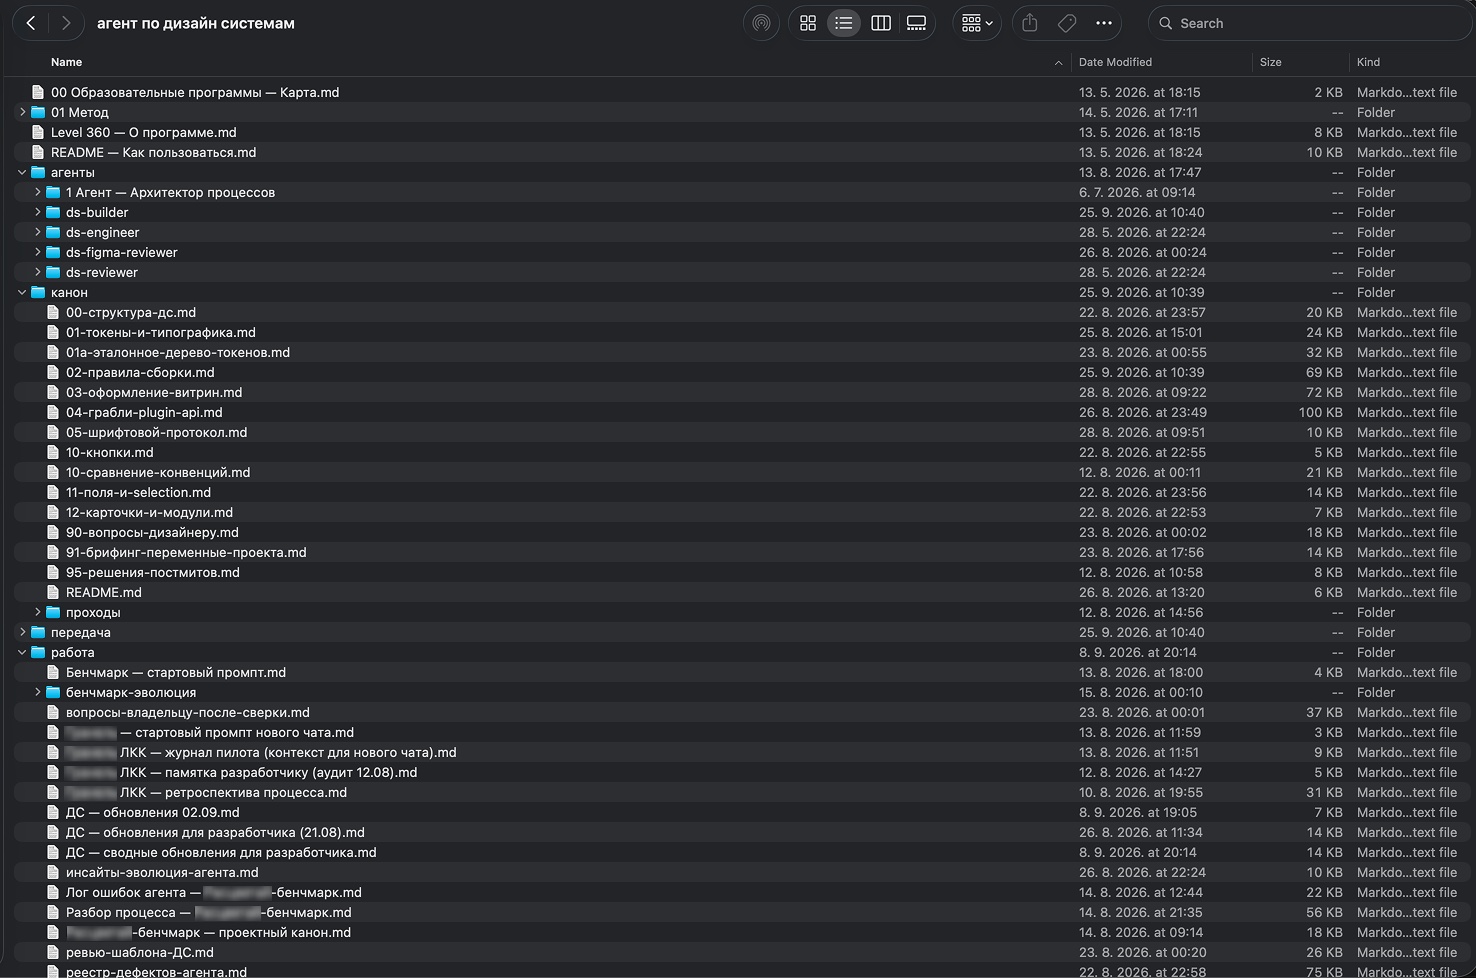
Task: Open the More actions ellipsis menu
Action: [x=1103, y=23]
